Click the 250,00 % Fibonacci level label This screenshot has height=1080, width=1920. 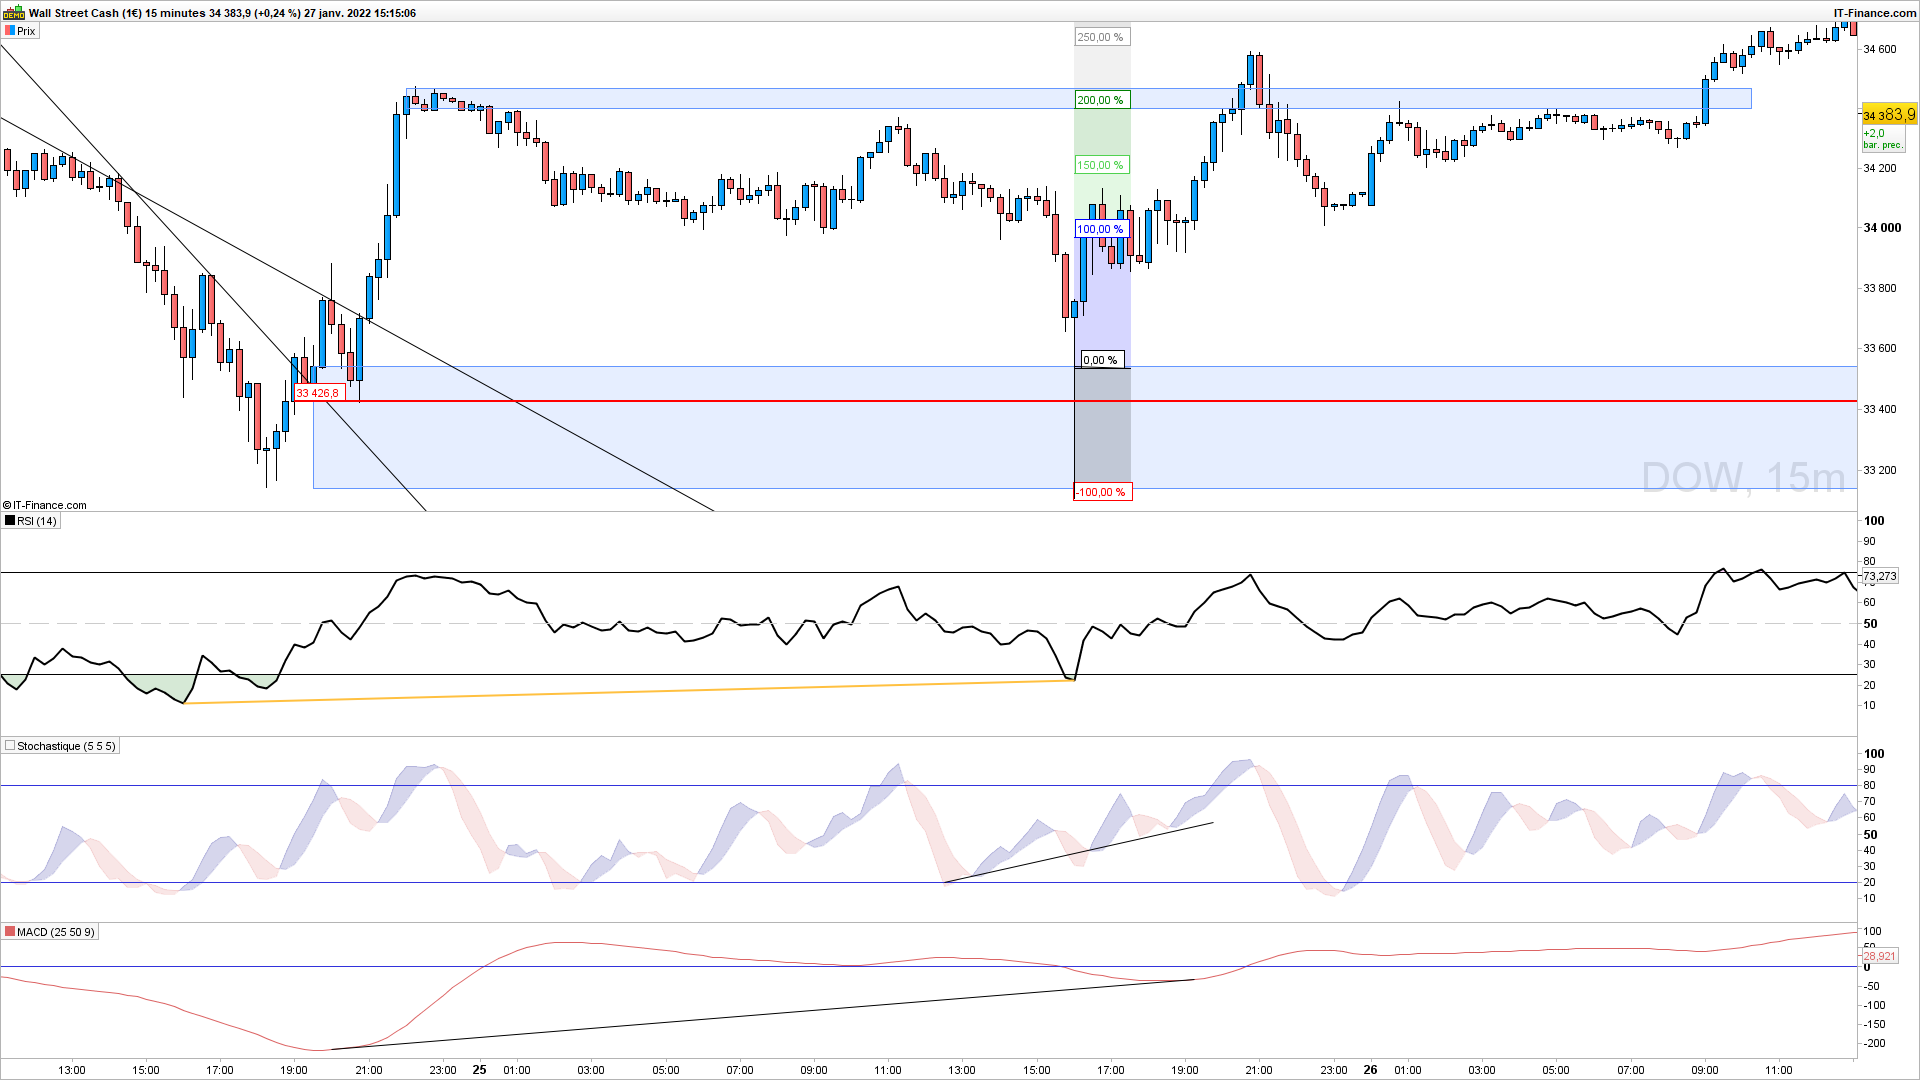[1100, 37]
